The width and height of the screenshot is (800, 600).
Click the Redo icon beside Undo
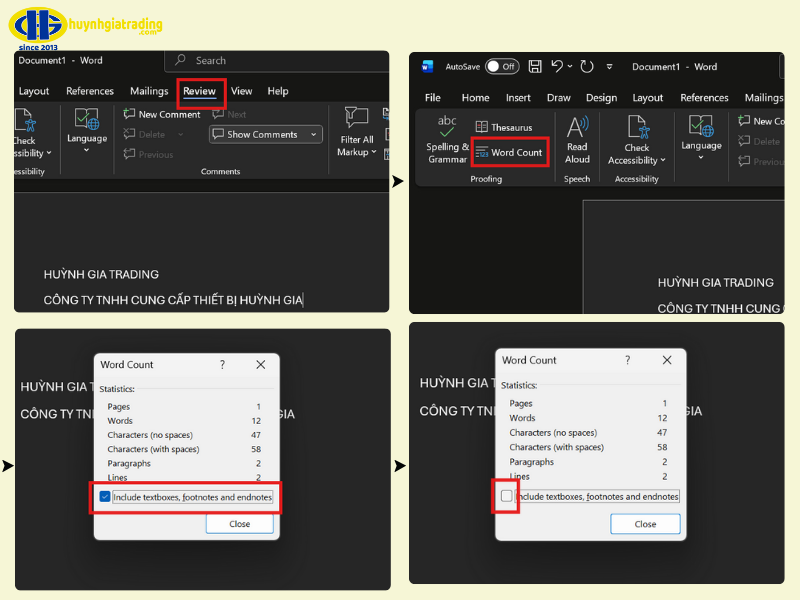pos(586,67)
